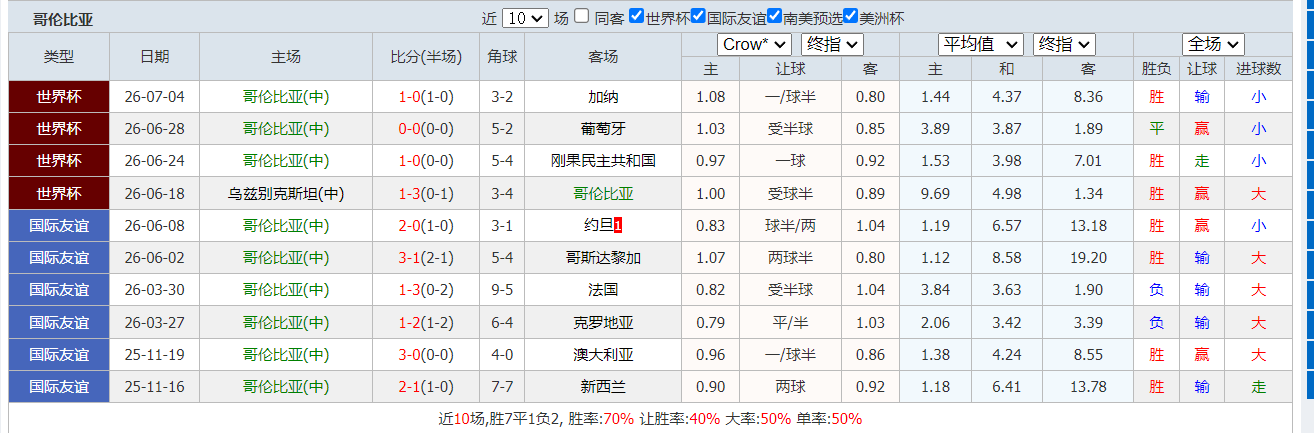This screenshot has width=1314, height=433.
Task: Open the 终指 dropdown next to Crow*
Action: [832, 44]
